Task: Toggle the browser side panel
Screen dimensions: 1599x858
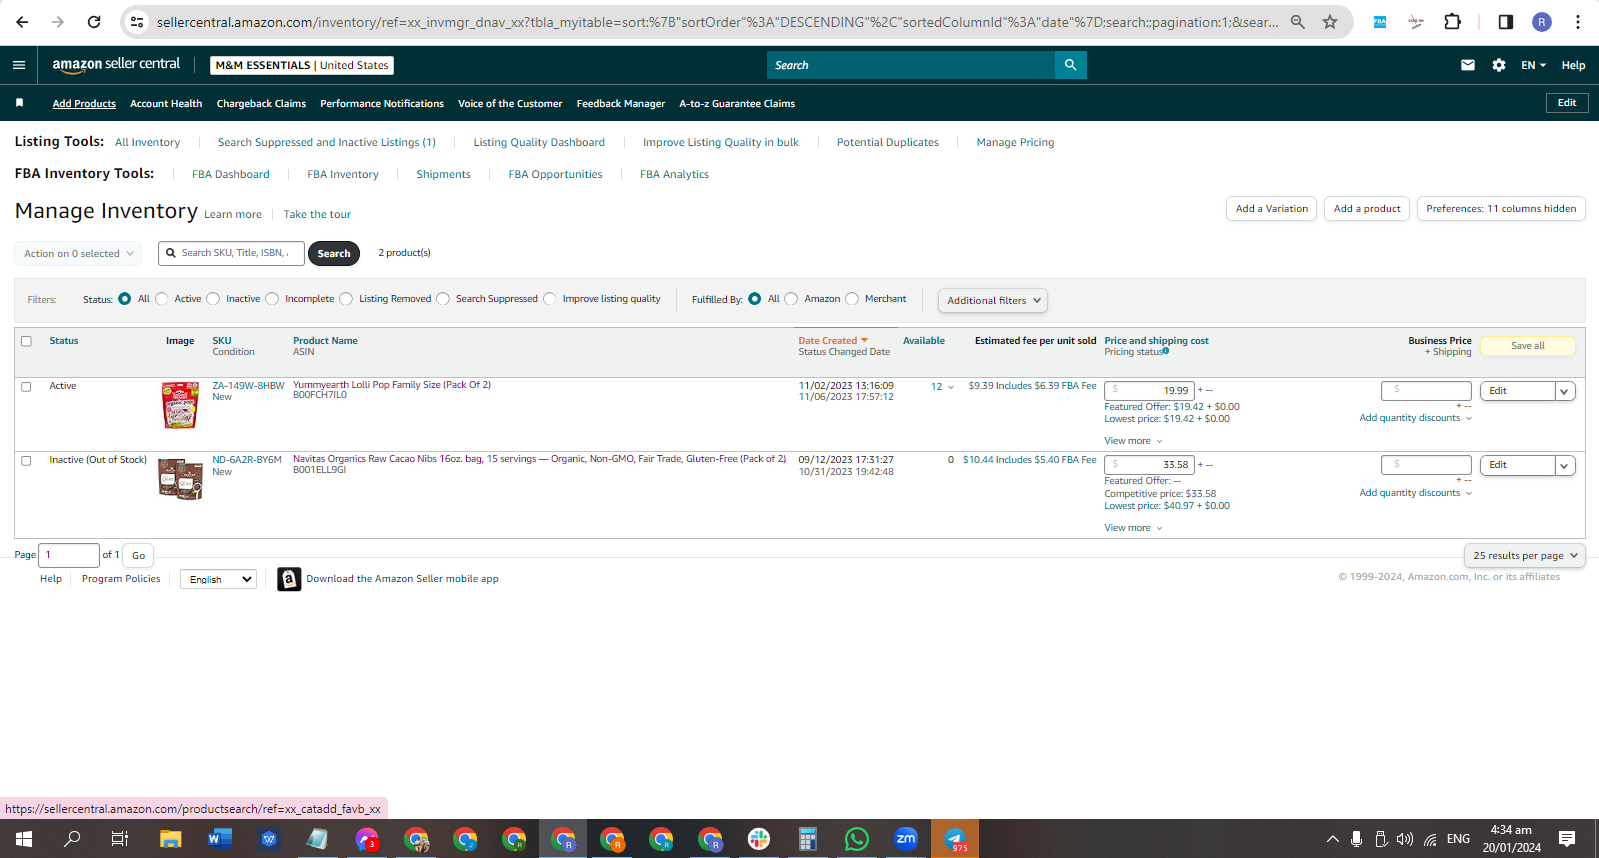Action: click(1505, 22)
